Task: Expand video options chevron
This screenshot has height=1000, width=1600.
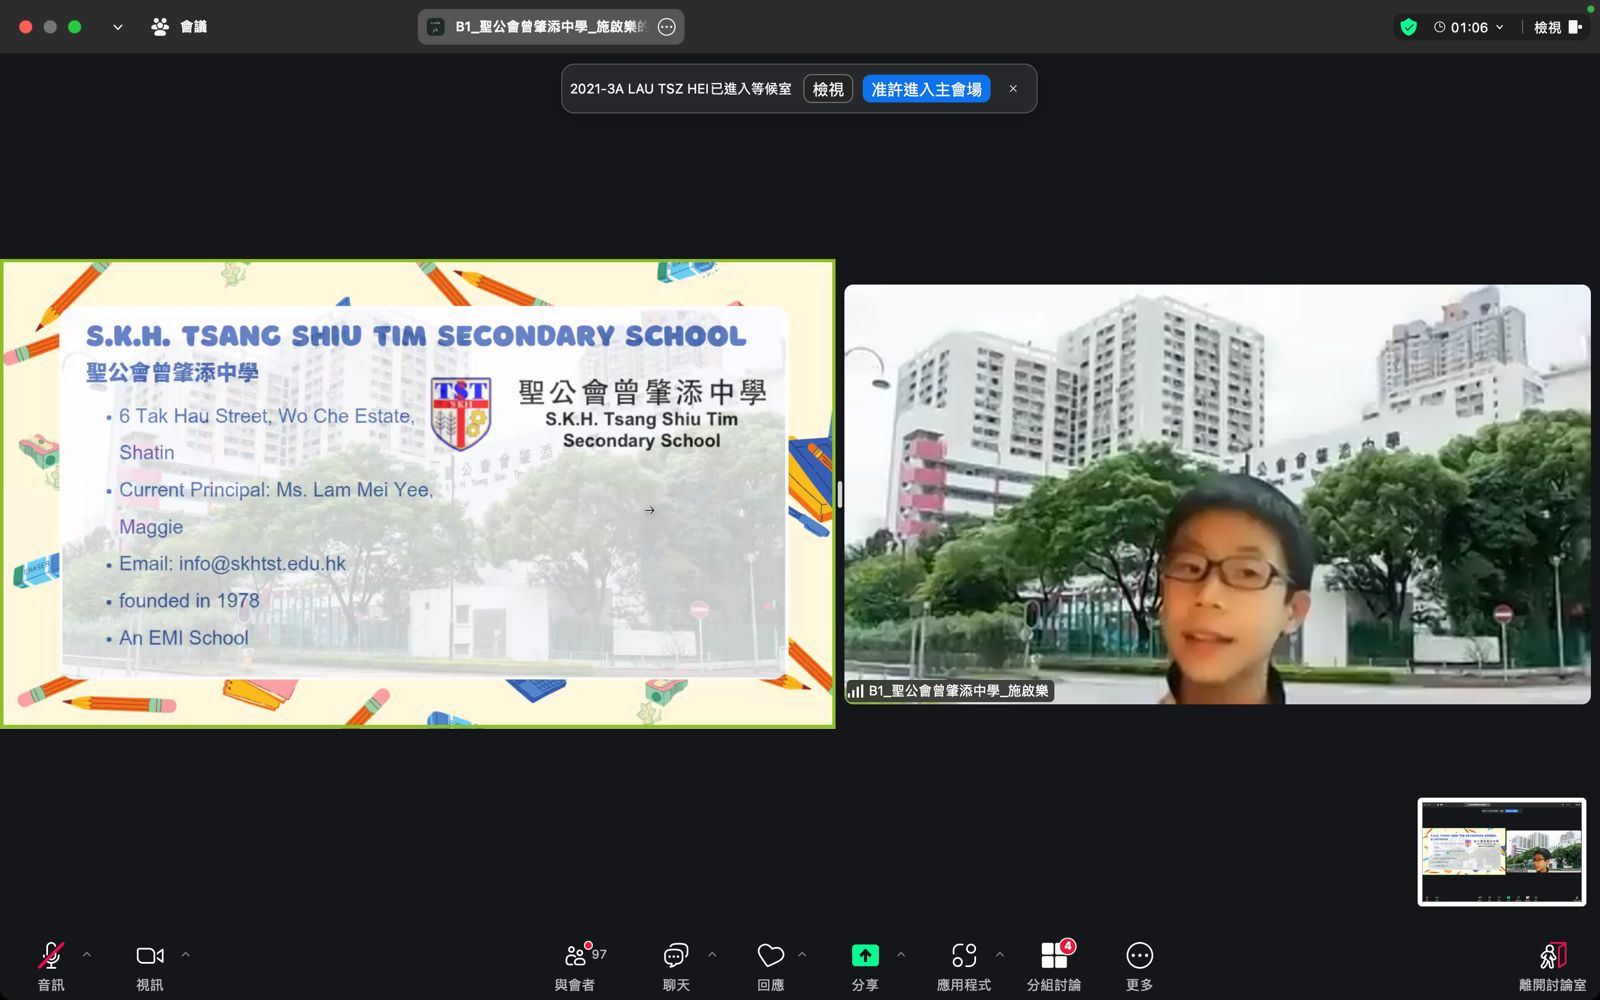Action: pyautogui.click(x=186, y=955)
